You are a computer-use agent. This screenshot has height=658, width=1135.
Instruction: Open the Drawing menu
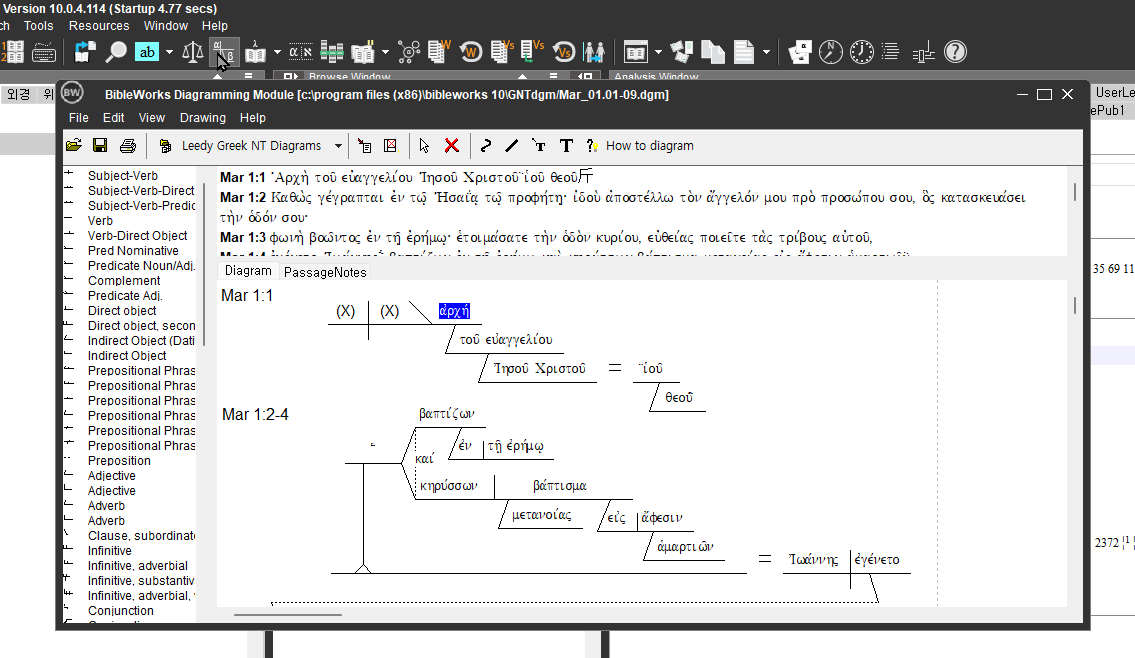[x=202, y=117]
